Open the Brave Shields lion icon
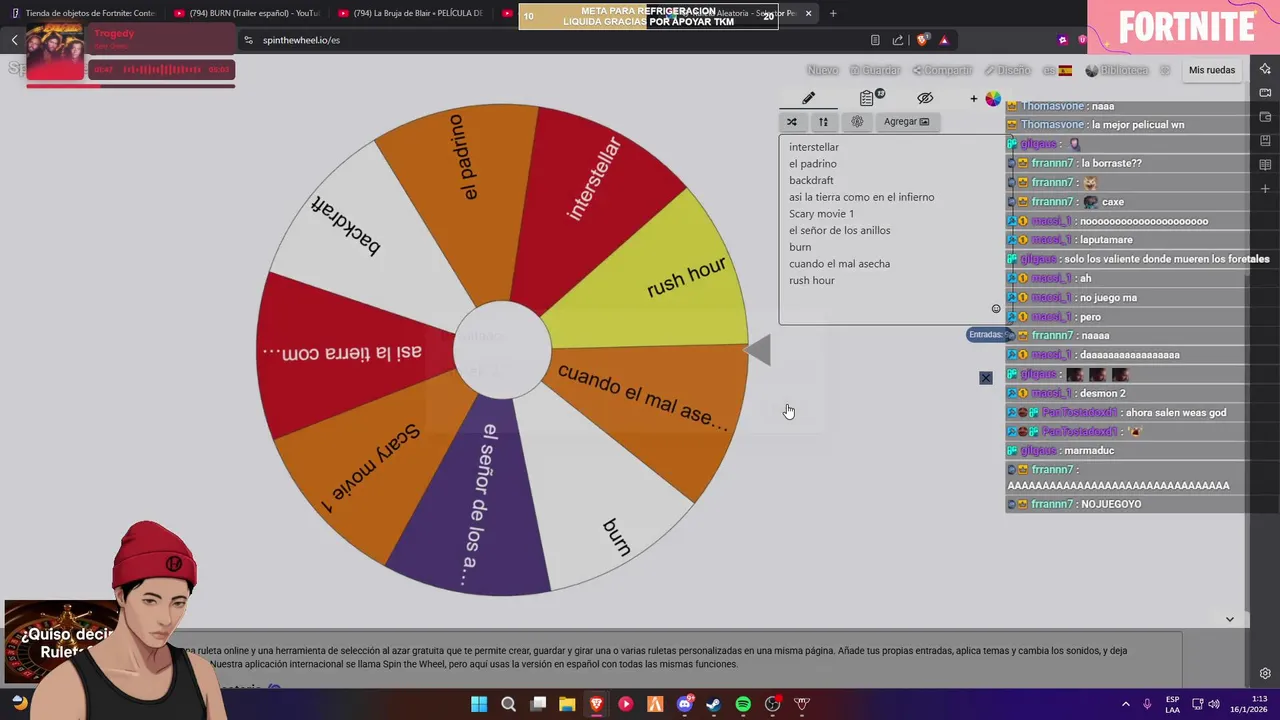This screenshot has height=720, width=1280. (923, 39)
